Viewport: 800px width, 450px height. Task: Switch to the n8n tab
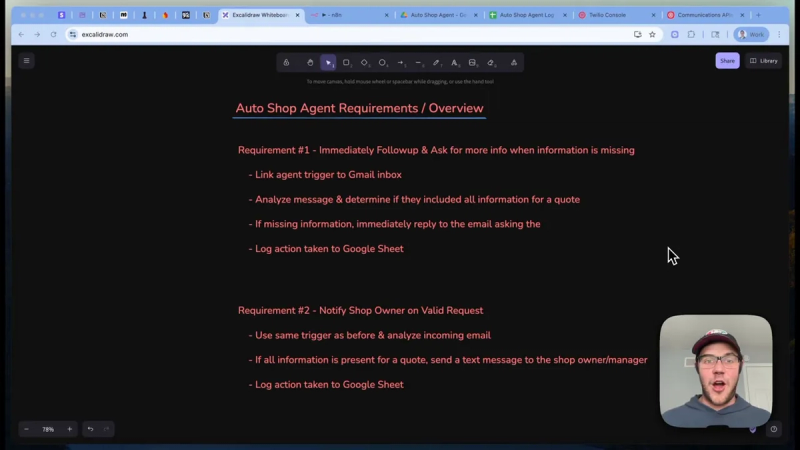tap(349, 15)
